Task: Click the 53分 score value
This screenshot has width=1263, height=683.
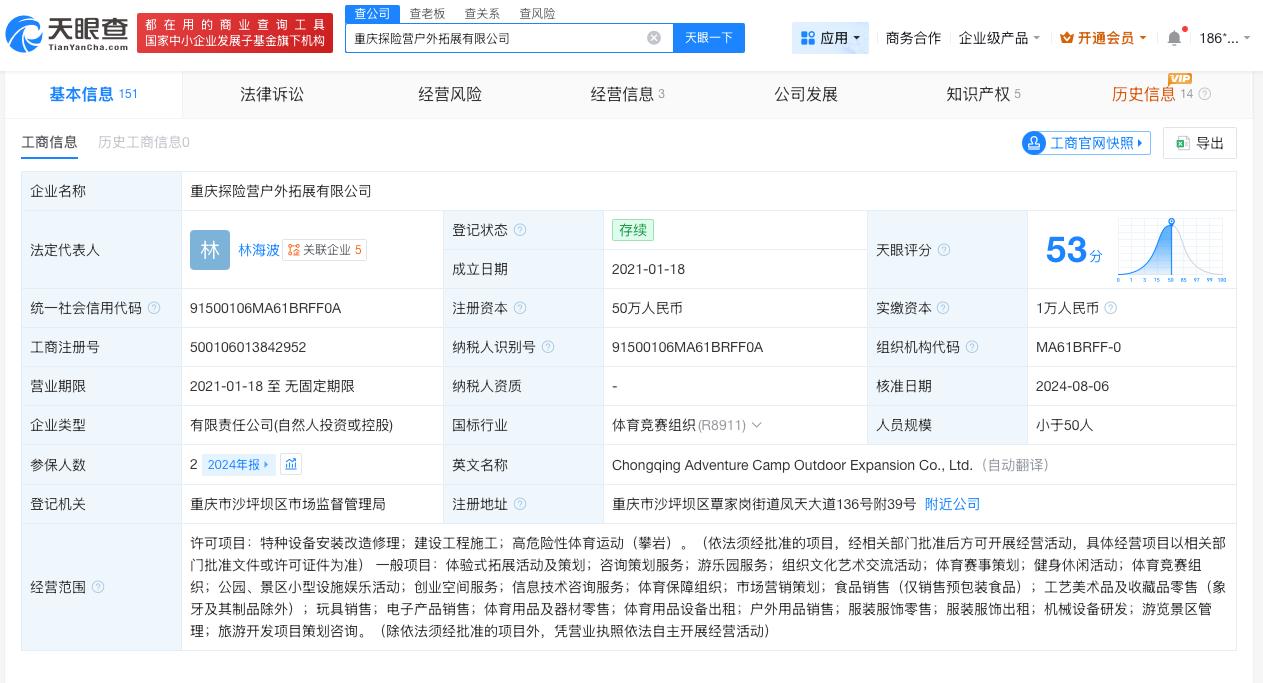Action: click(x=1074, y=250)
